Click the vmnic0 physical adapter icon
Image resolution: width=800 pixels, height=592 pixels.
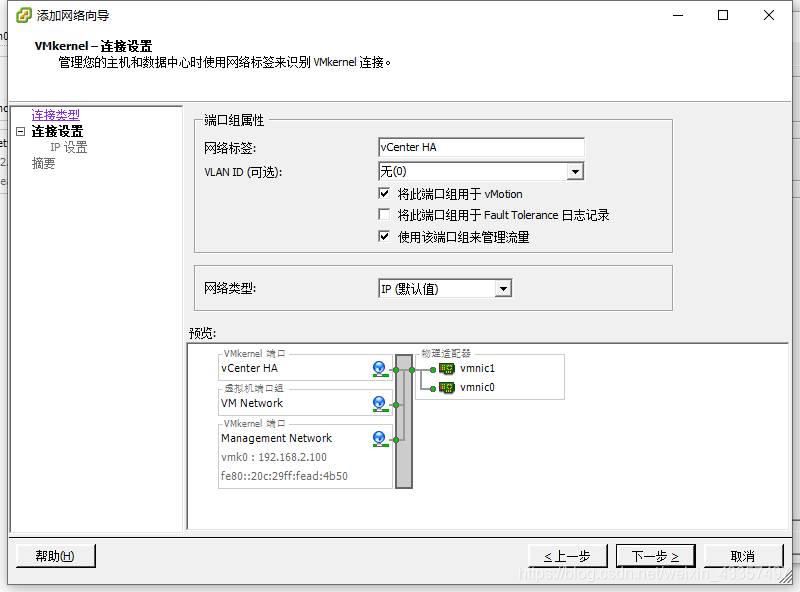click(446, 388)
